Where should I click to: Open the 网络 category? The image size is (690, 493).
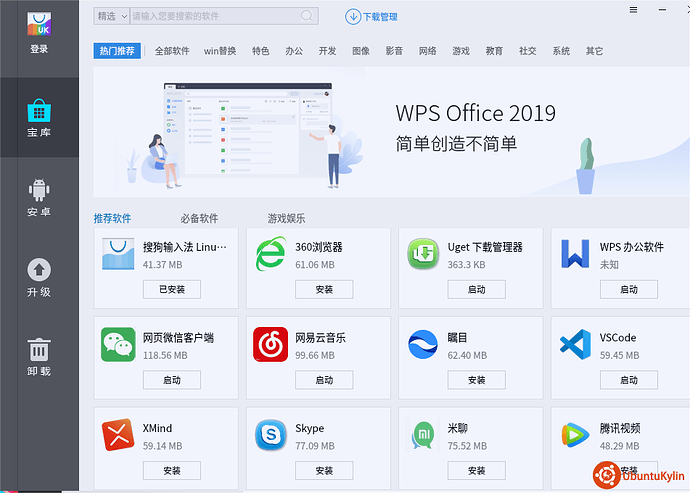[x=428, y=51]
